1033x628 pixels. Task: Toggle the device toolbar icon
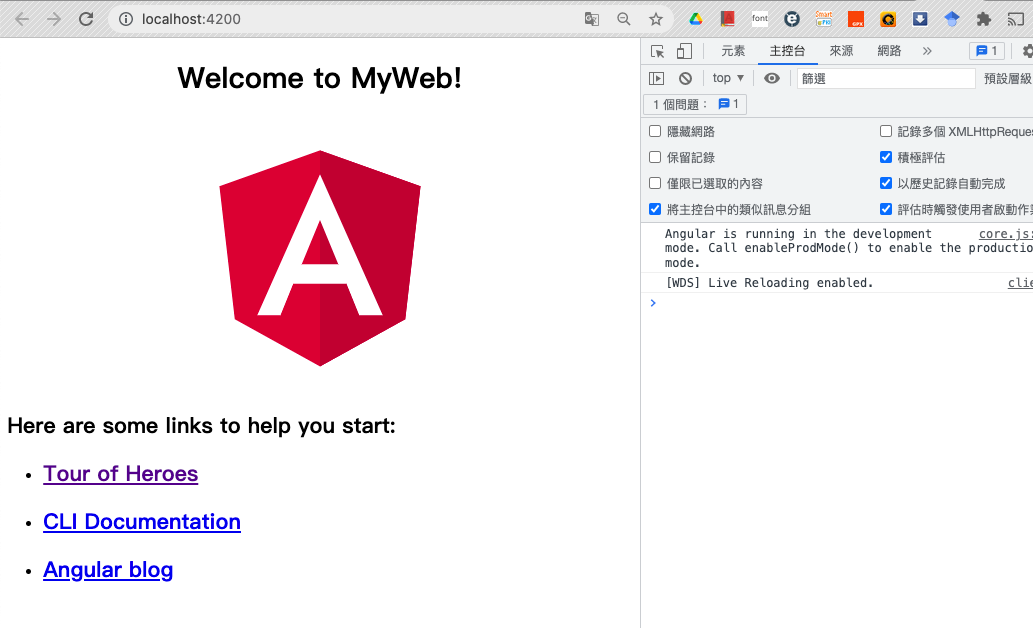[684, 51]
